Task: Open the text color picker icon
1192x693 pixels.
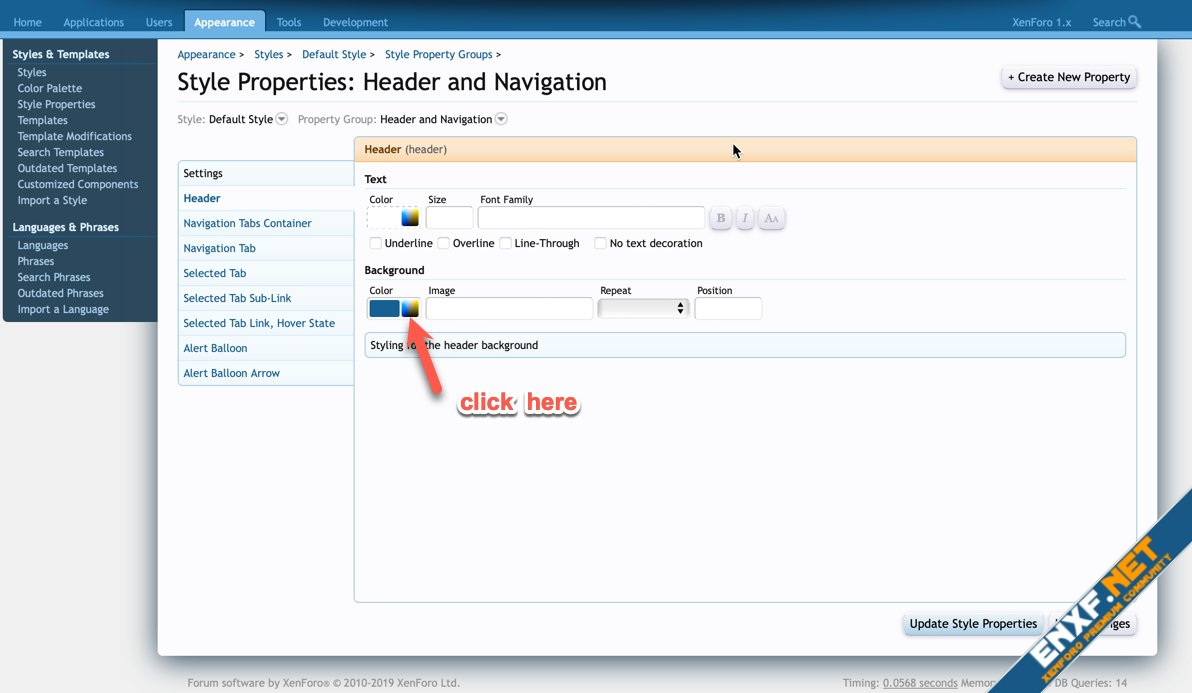Action: point(410,218)
